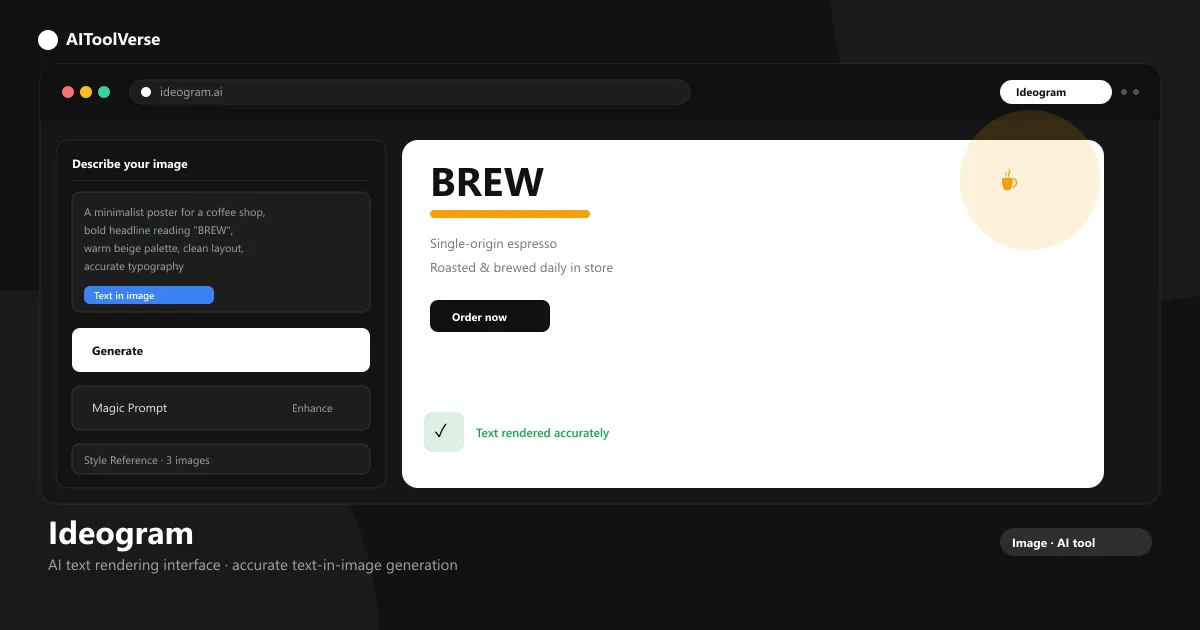Click the coffee cup icon

click(x=1009, y=180)
